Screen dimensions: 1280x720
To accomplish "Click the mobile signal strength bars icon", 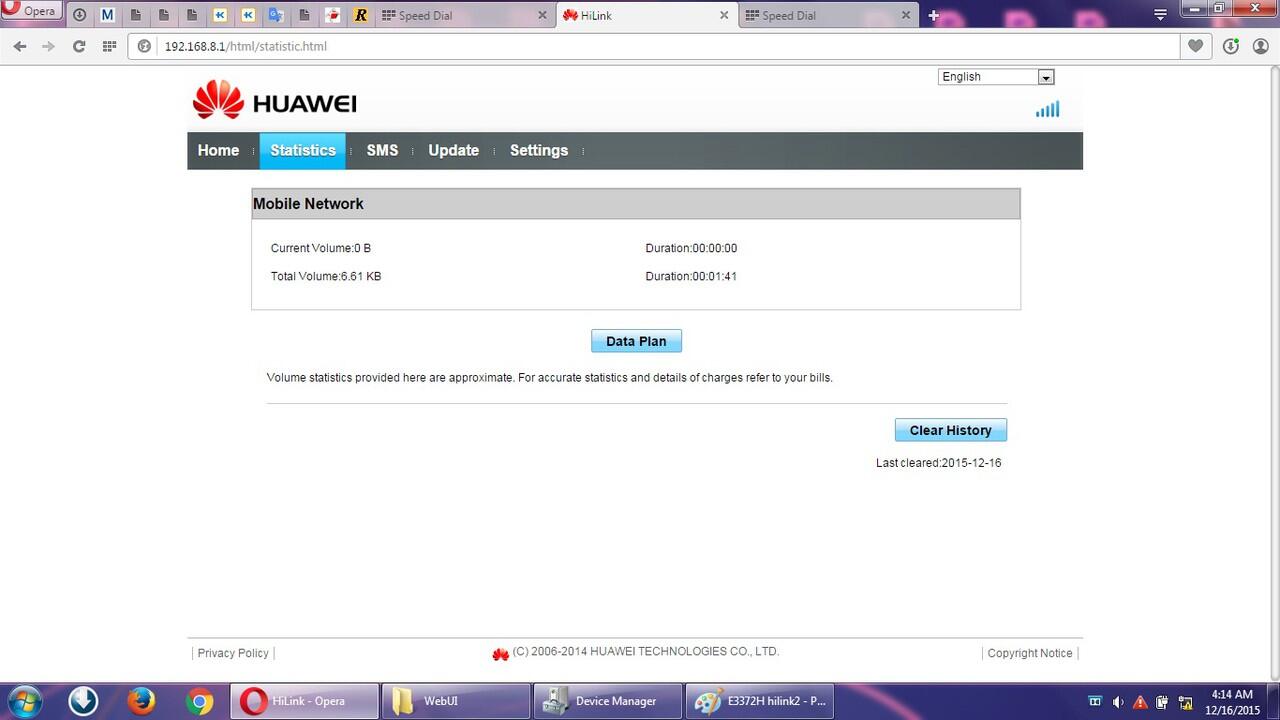I will click(x=1047, y=109).
